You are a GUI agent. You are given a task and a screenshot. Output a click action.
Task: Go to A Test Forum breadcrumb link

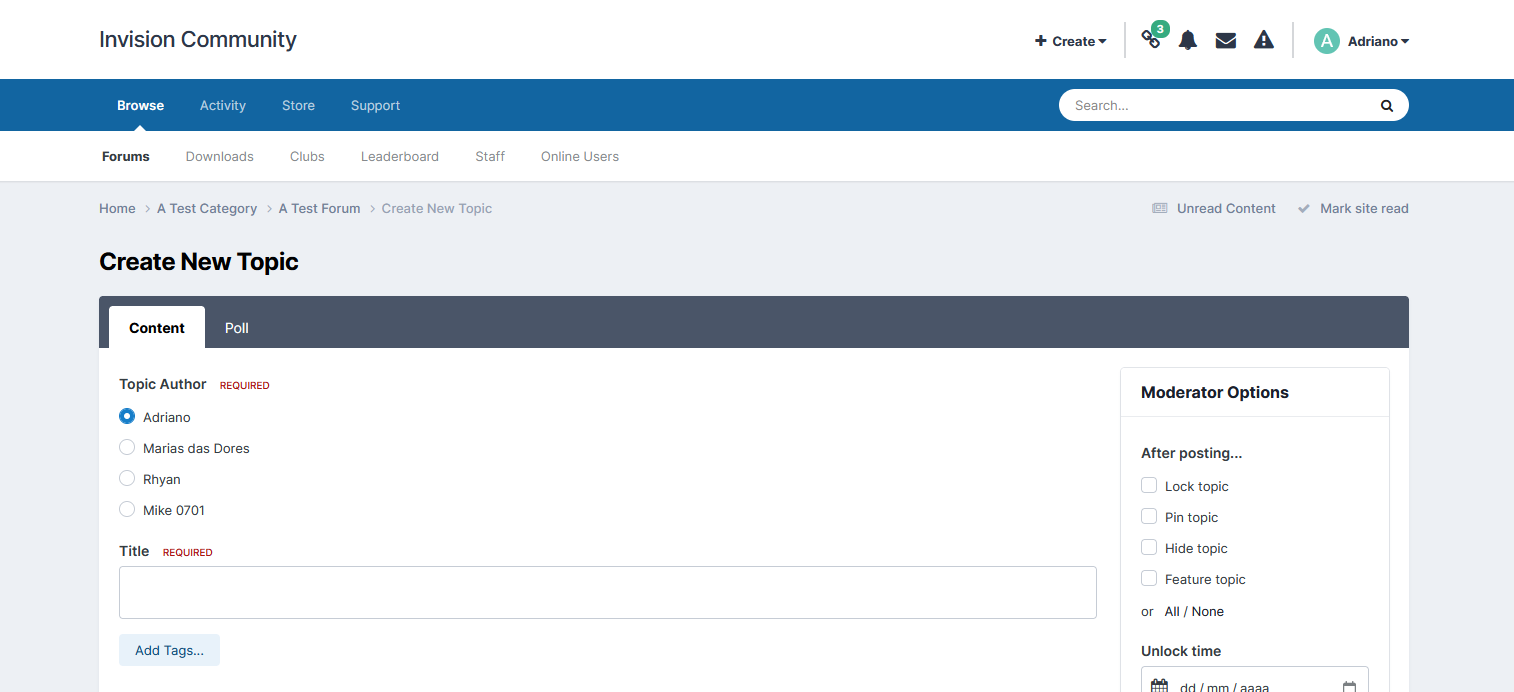coord(319,209)
